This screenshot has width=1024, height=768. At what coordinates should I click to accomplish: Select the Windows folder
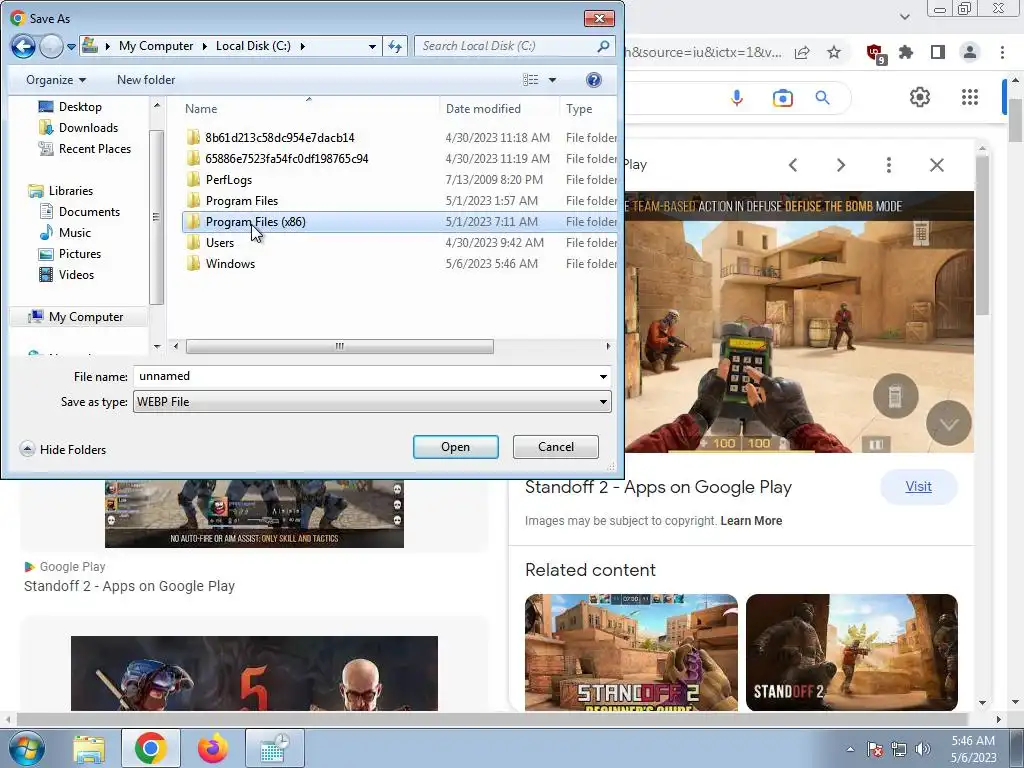coord(230,263)
